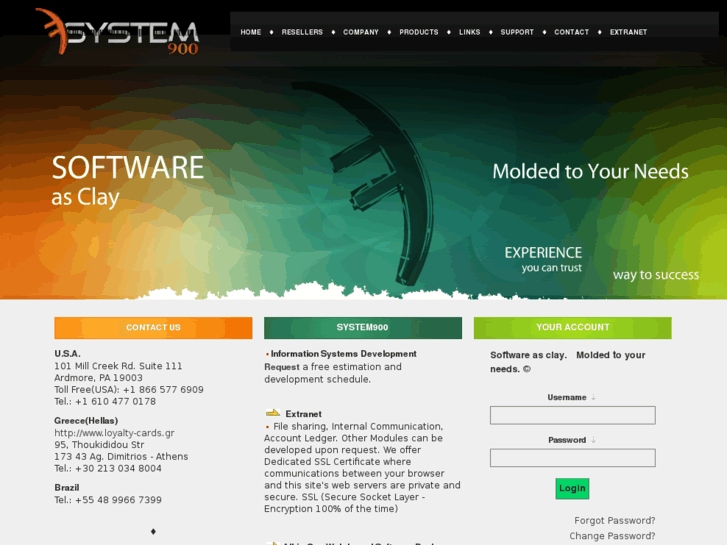Viewport: 727px width, 545px height.
Task: Click the 'Tel.: +55 48 9966 7399' line
Action: point(108,500)
